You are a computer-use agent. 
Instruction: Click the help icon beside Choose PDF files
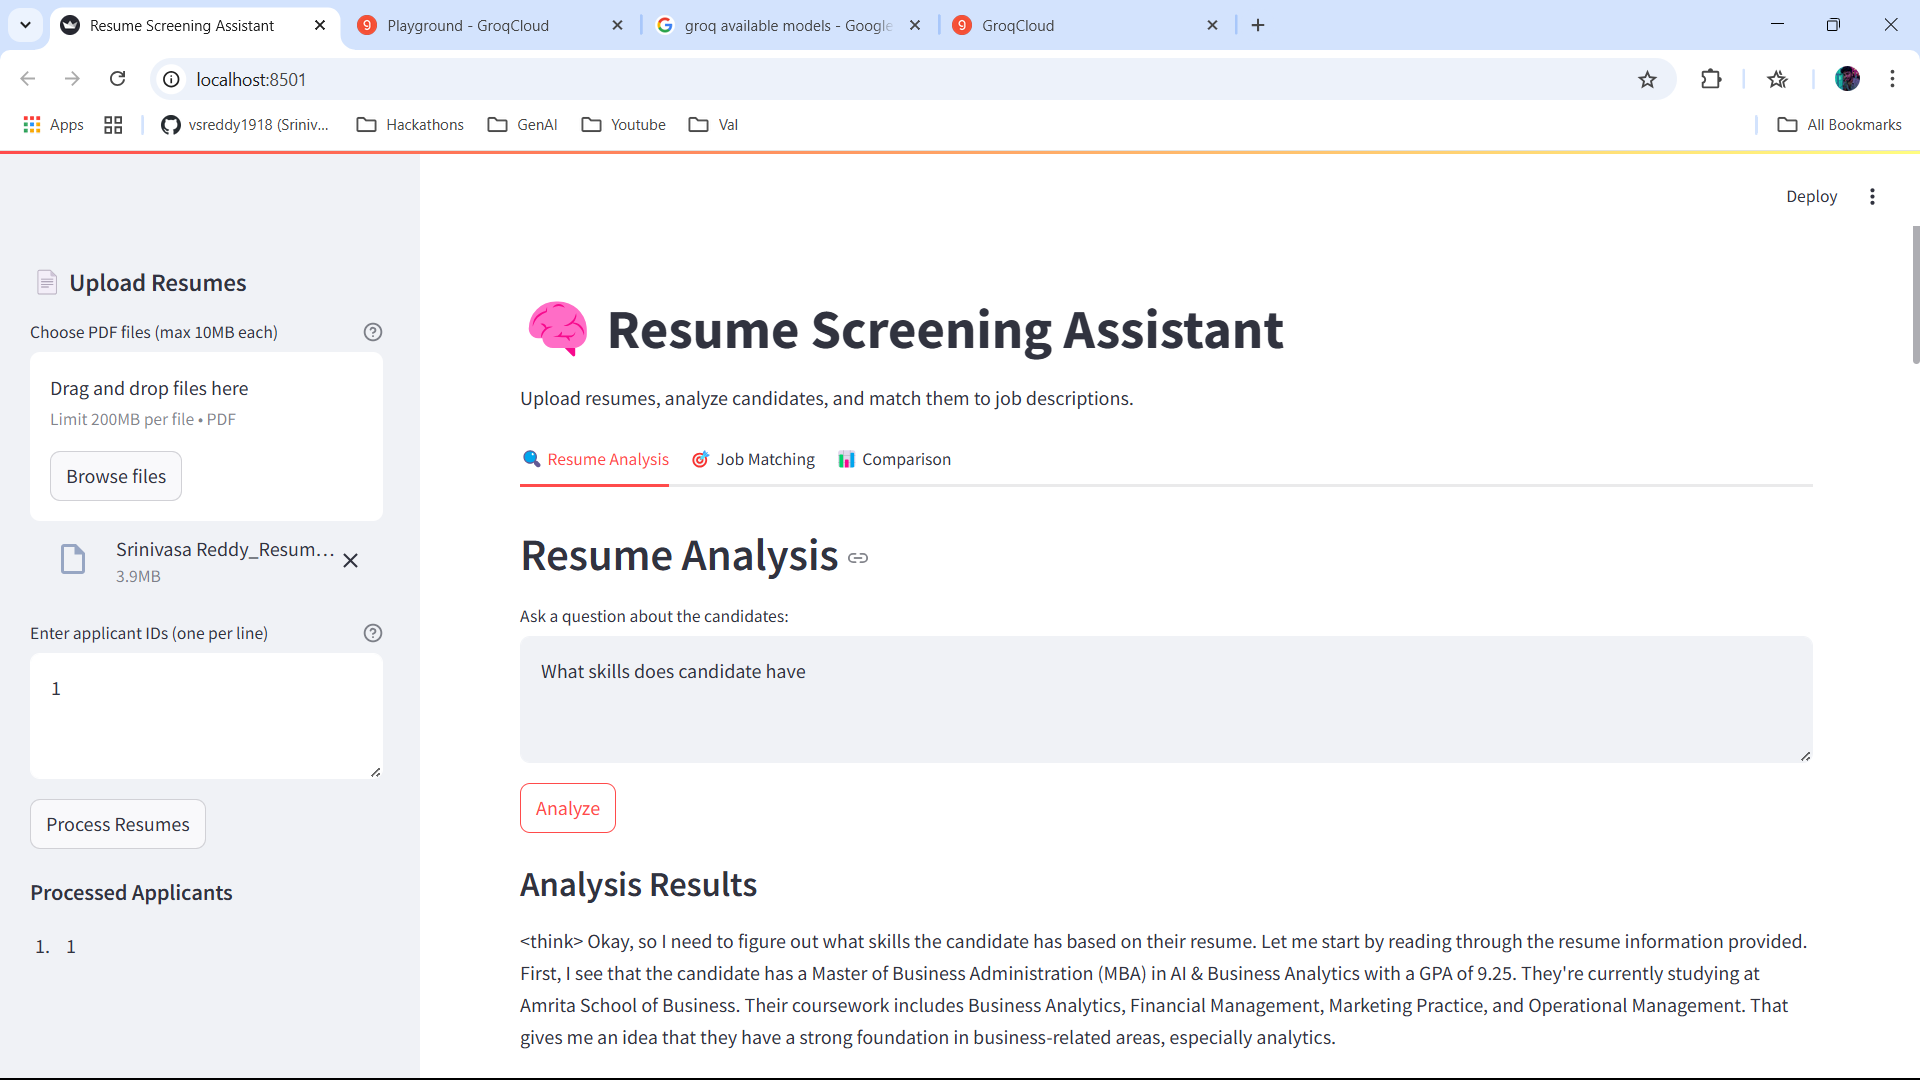(x=373, y=332)
